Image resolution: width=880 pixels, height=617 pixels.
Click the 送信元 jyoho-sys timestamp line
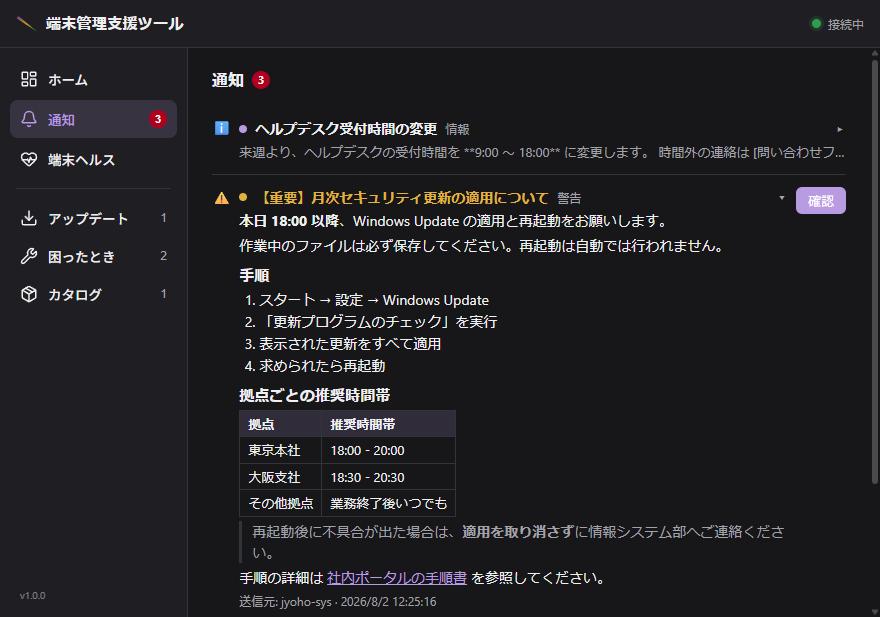point(338,601)
